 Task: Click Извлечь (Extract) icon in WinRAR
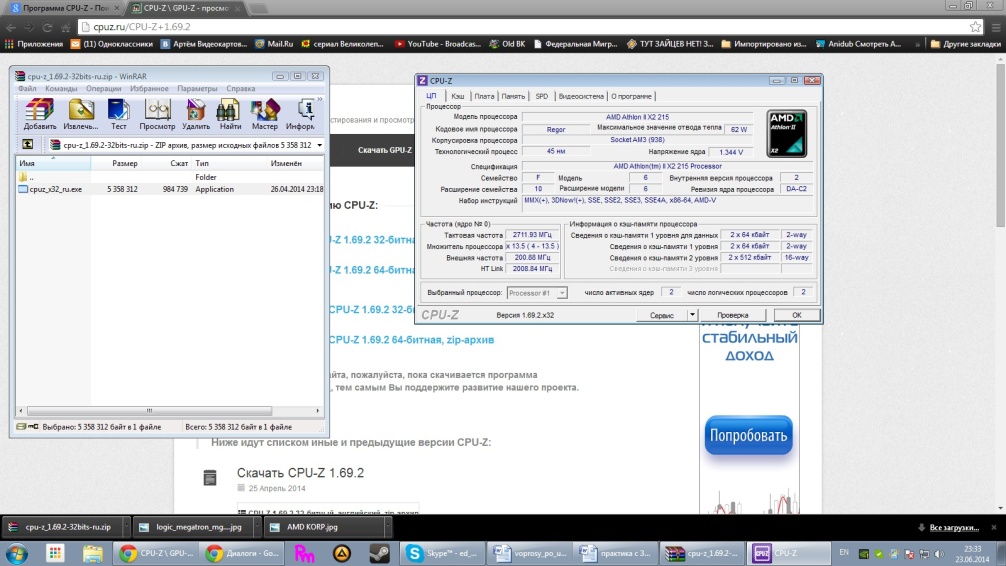click(x=81, y=114)
